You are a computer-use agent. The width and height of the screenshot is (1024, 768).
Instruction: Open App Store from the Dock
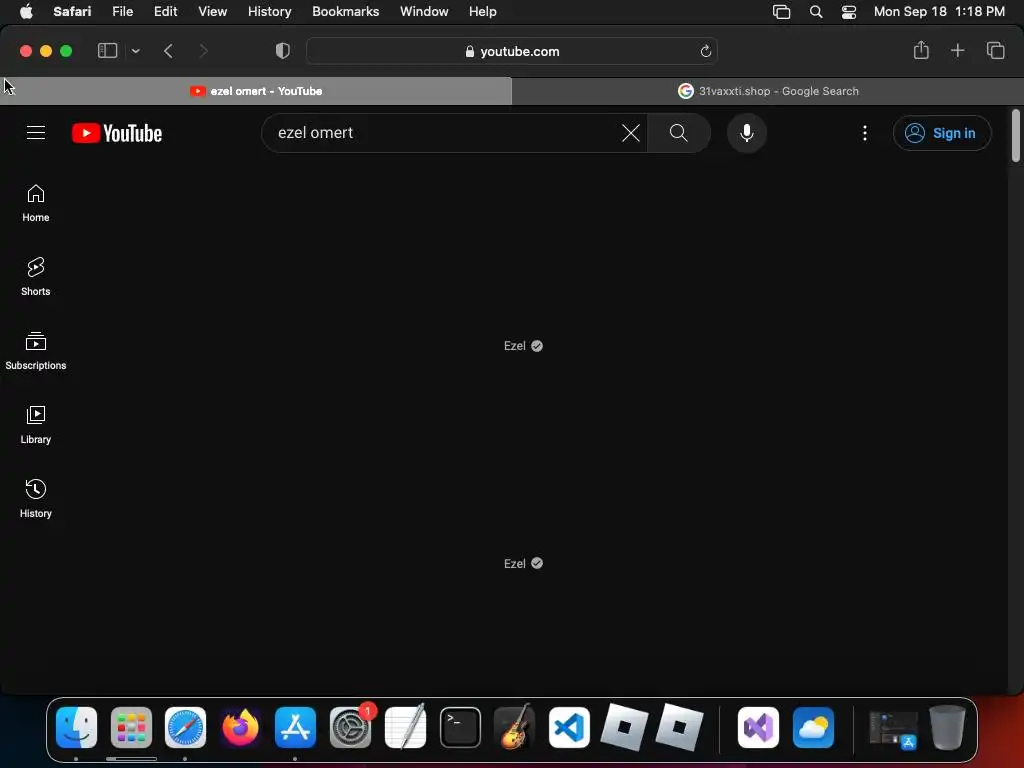pos(295,727)
